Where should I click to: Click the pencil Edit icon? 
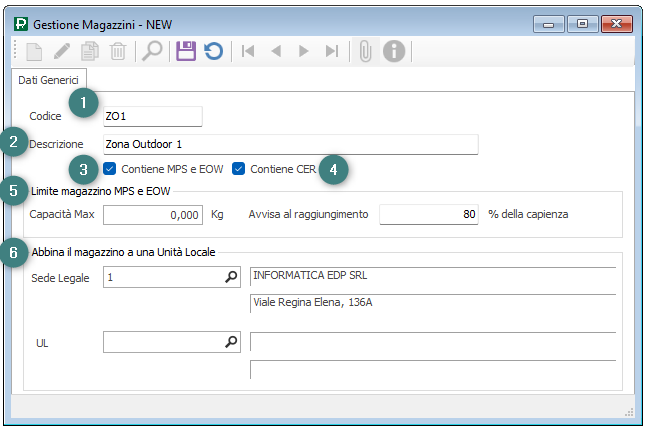click(62, 51)
